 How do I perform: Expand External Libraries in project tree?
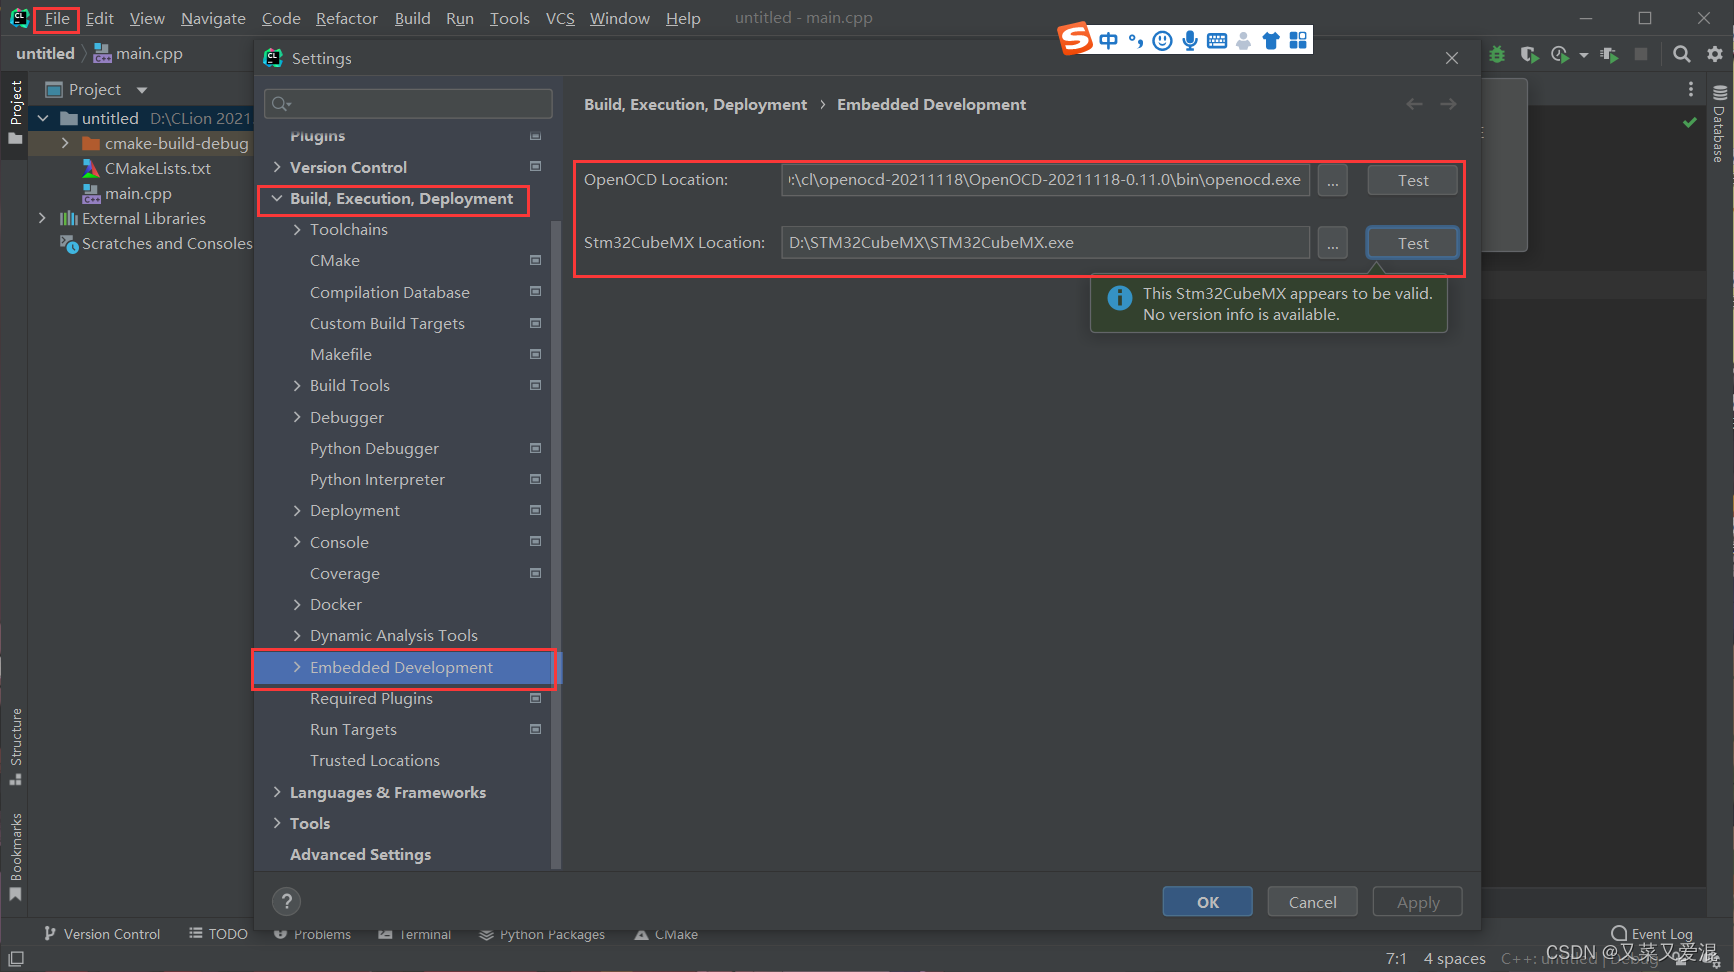tap(42, 218)
